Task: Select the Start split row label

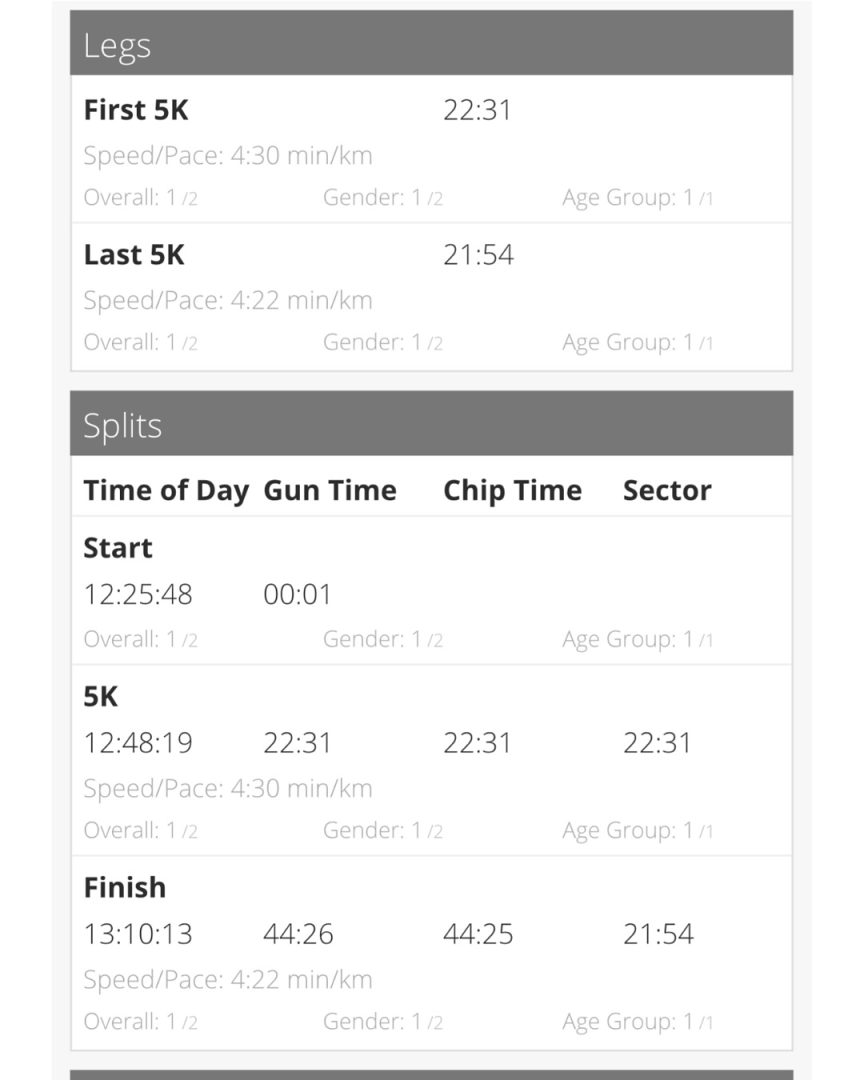Action: click(118, 548)
